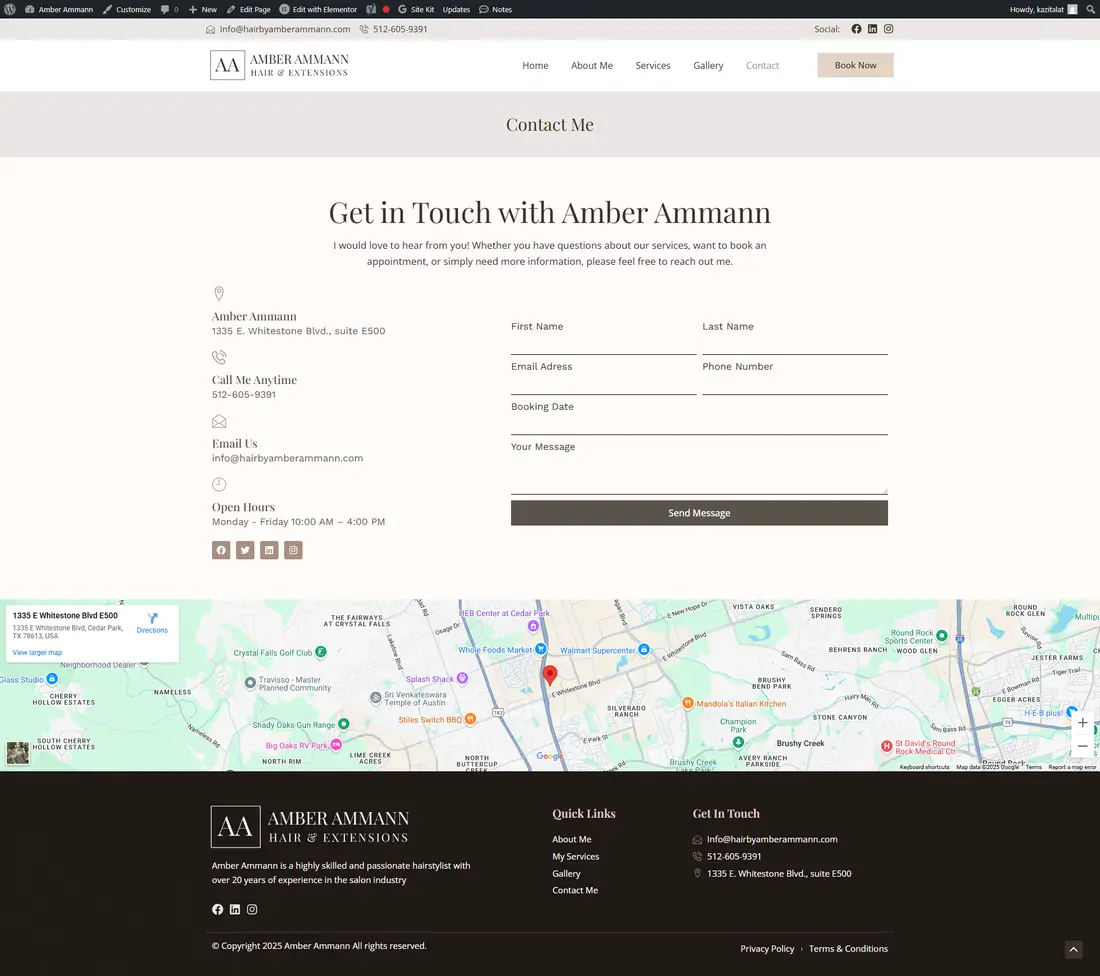Open Facebook icon in top social bar

tap(856, 29)
